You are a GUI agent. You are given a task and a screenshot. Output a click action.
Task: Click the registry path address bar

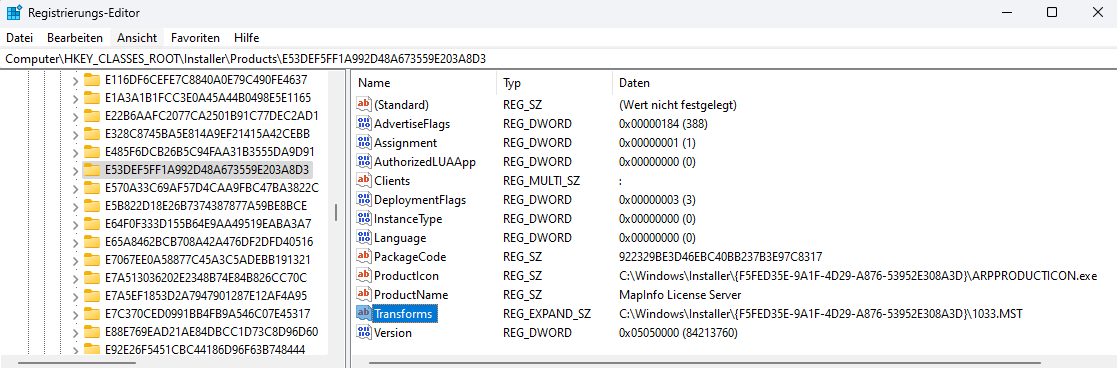tap(558, 58)
